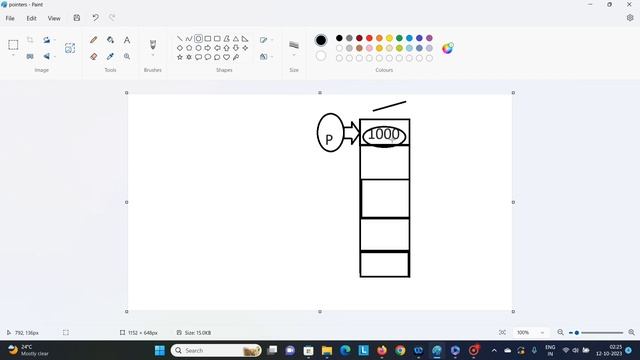Pick the Right arrow shape
640x360 pixels.
pos(208,48)
